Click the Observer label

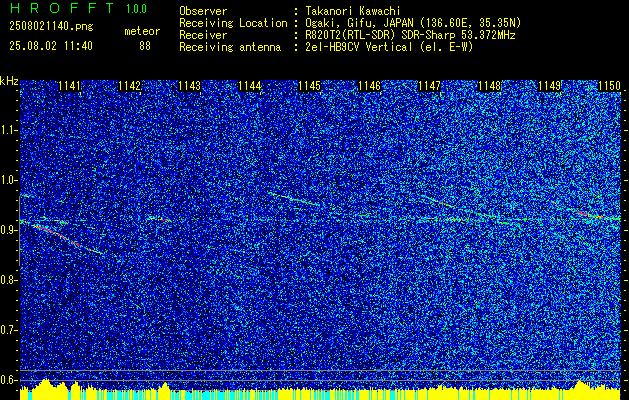coord(203,11)
